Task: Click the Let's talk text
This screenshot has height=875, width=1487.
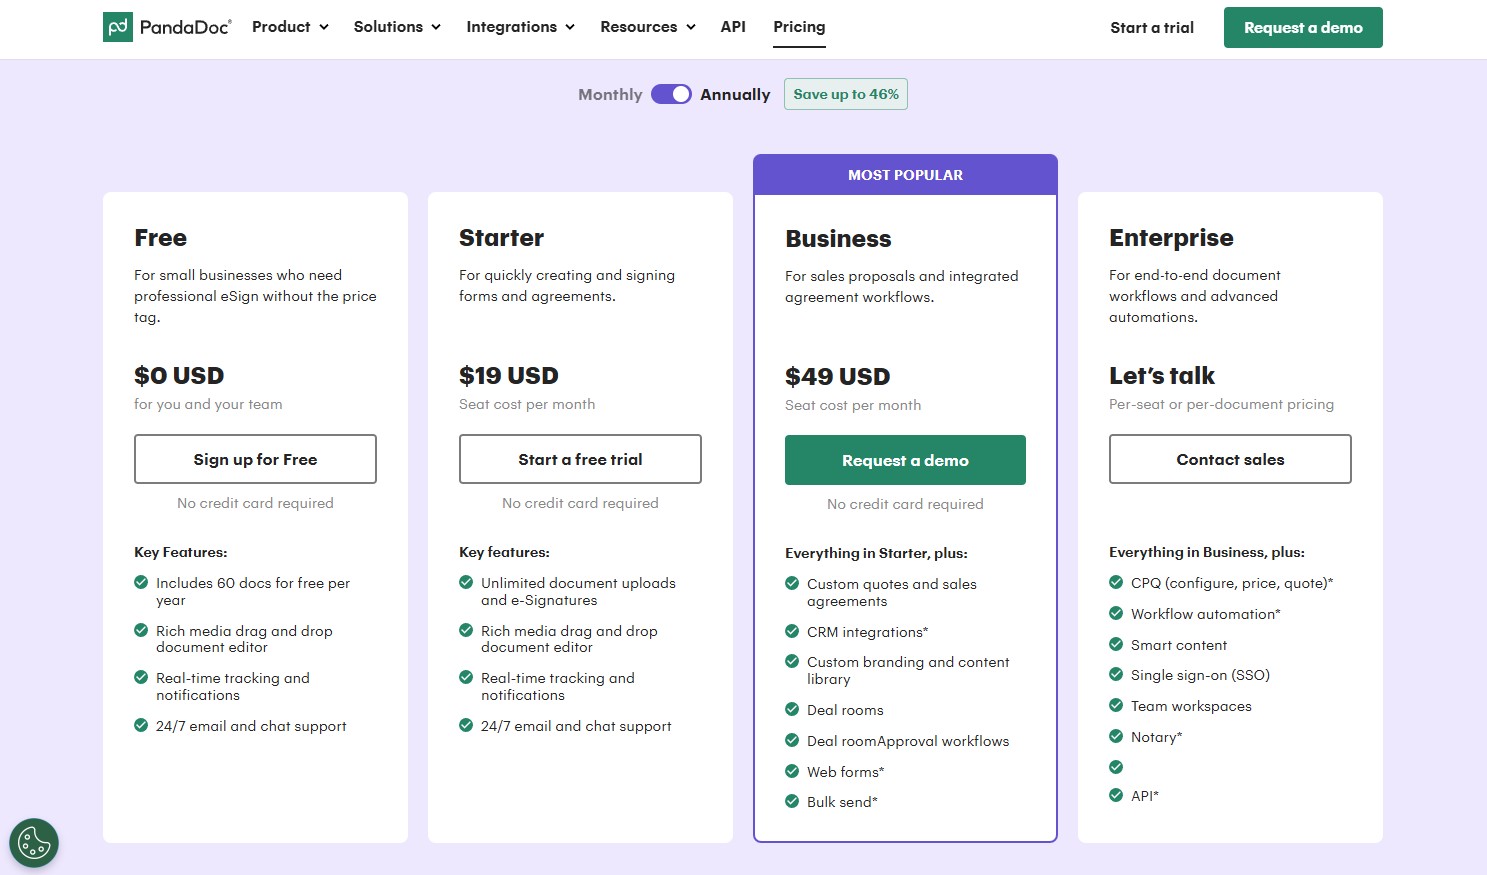Action: (1162, 376)
